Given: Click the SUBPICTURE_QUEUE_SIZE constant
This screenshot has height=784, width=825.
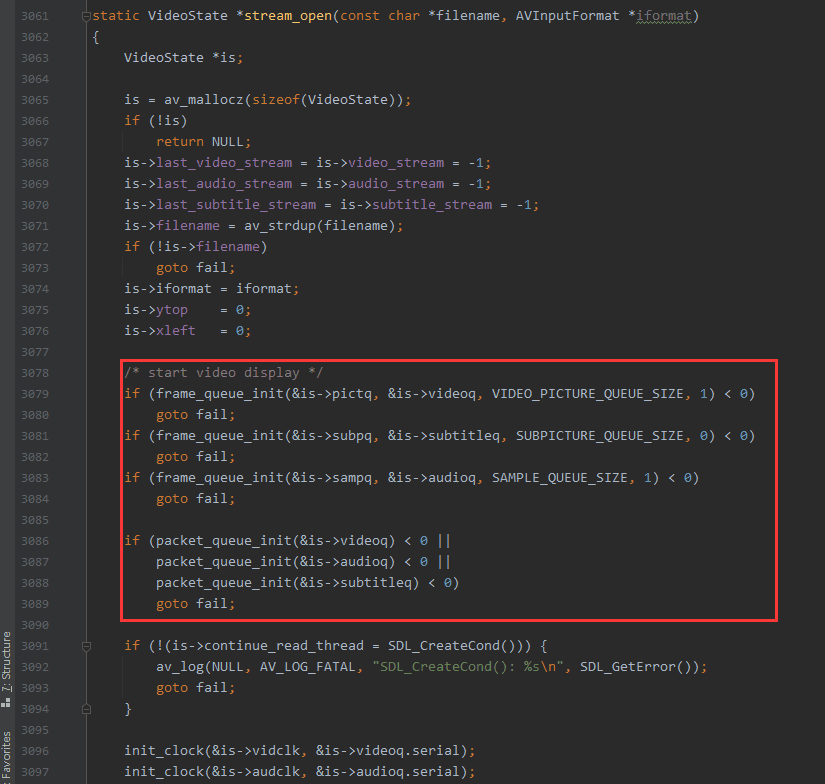Looking at the screenshot, I should coord(602,435).
